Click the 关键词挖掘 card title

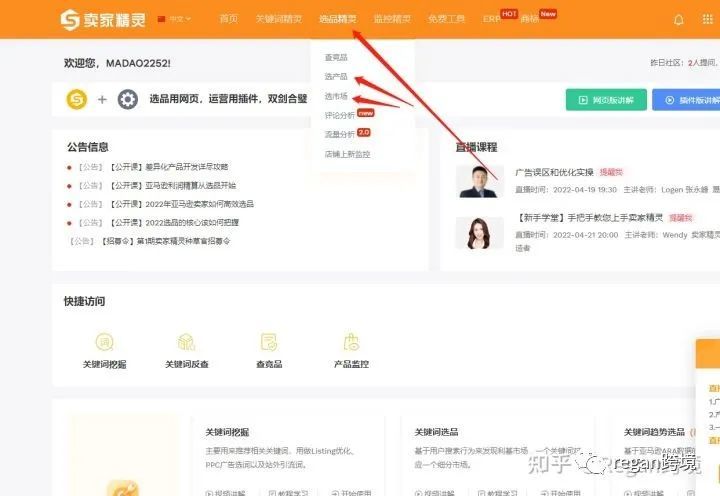coord(227,432)
